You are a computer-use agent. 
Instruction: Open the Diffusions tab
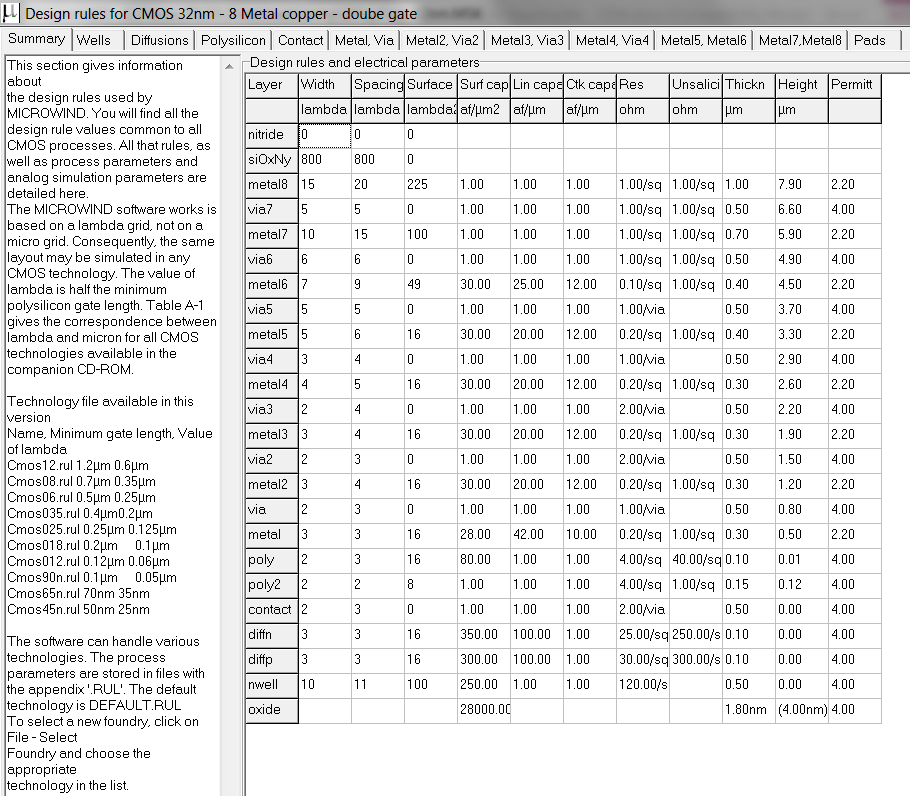coord(159,40)
